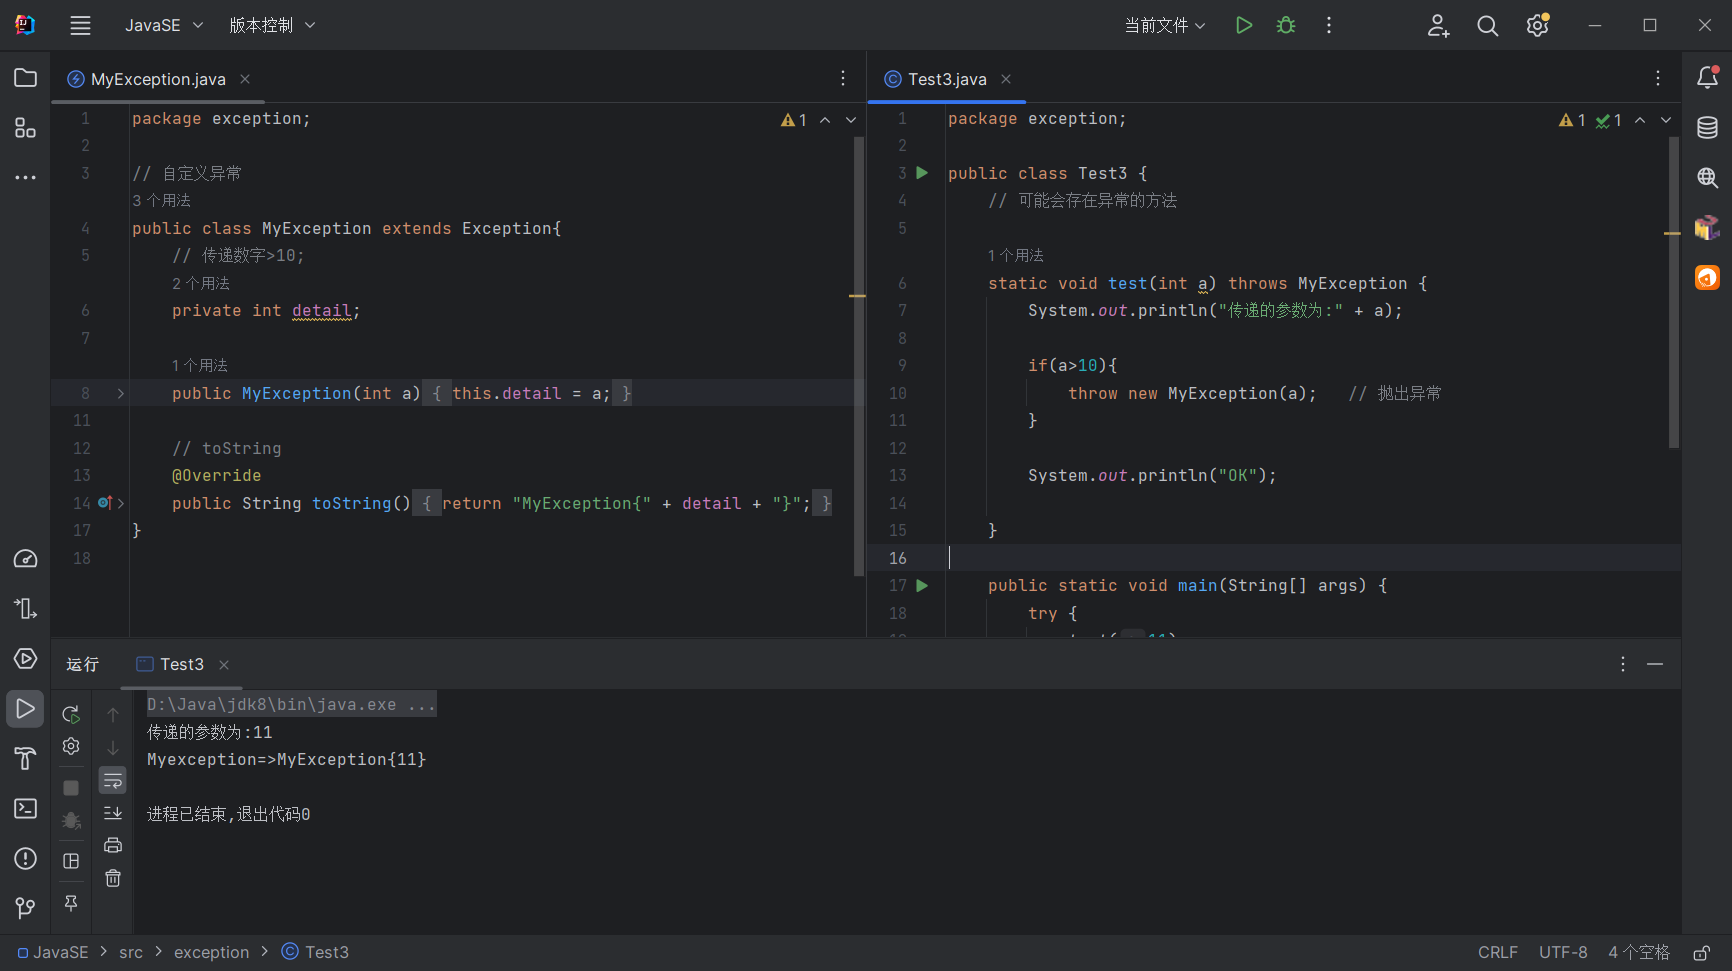Switch to the MyException.java tab

(158, 79)
